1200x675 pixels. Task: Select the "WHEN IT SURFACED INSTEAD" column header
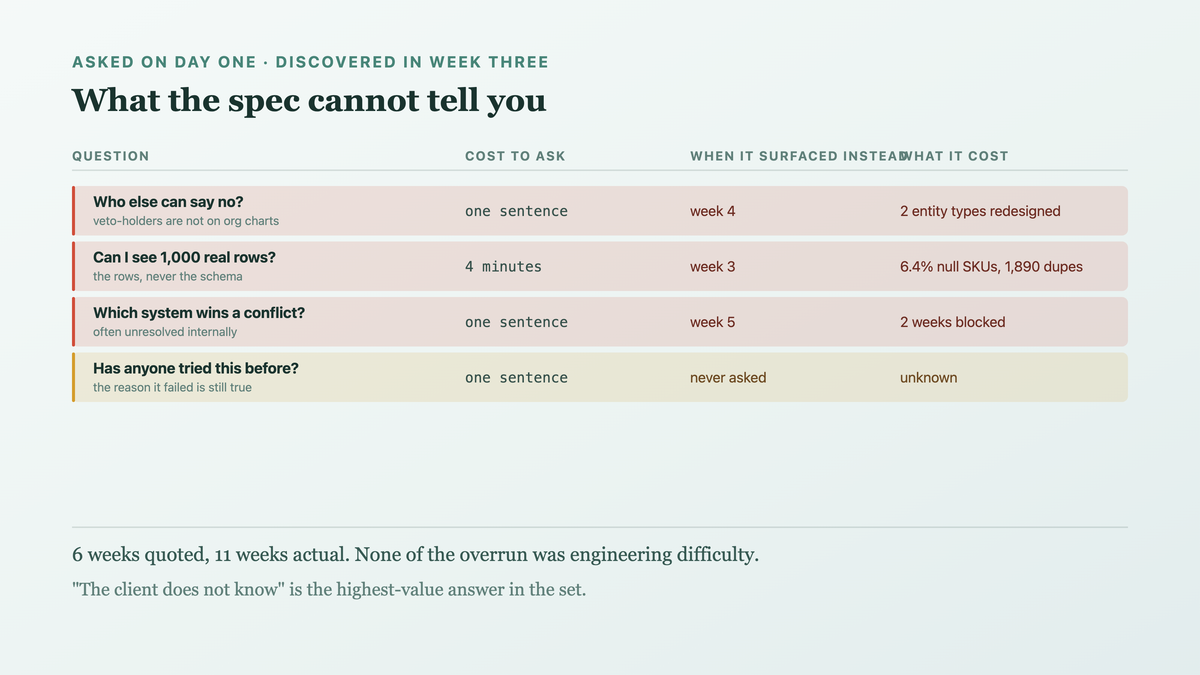click(799, 156)
